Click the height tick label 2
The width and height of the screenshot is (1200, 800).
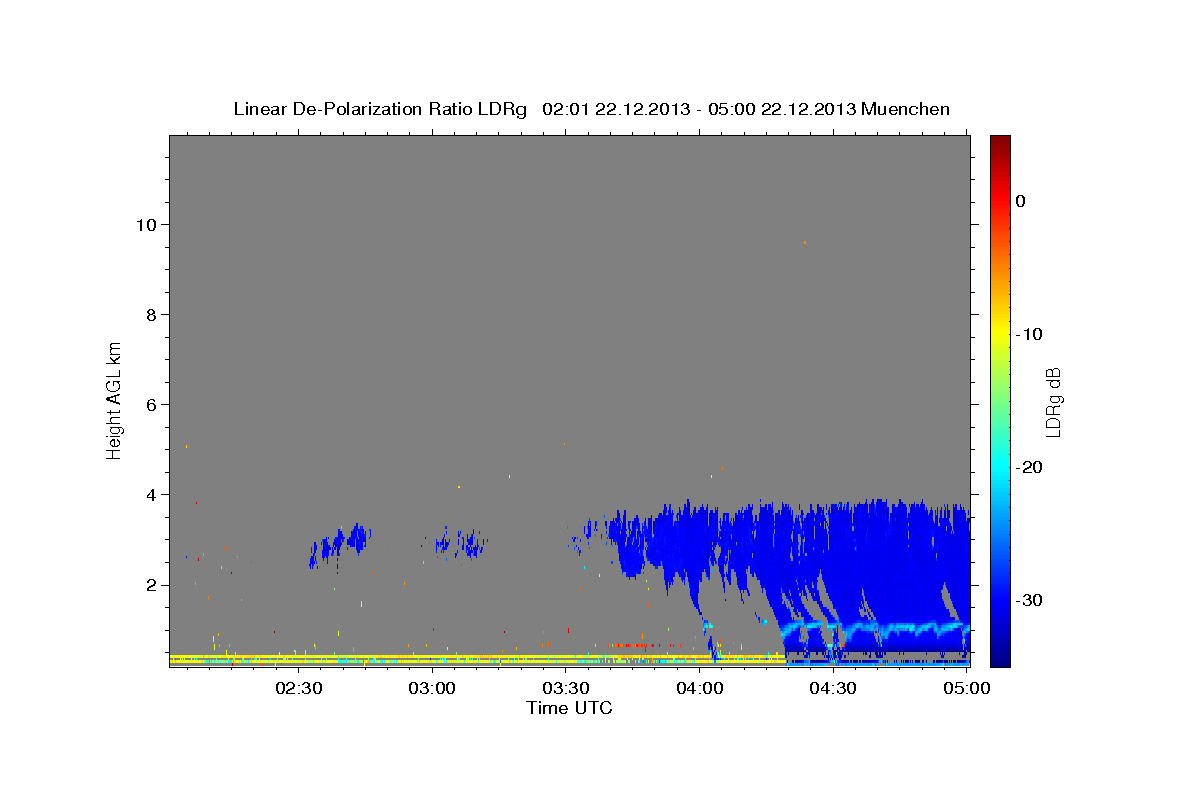[150, 585]
